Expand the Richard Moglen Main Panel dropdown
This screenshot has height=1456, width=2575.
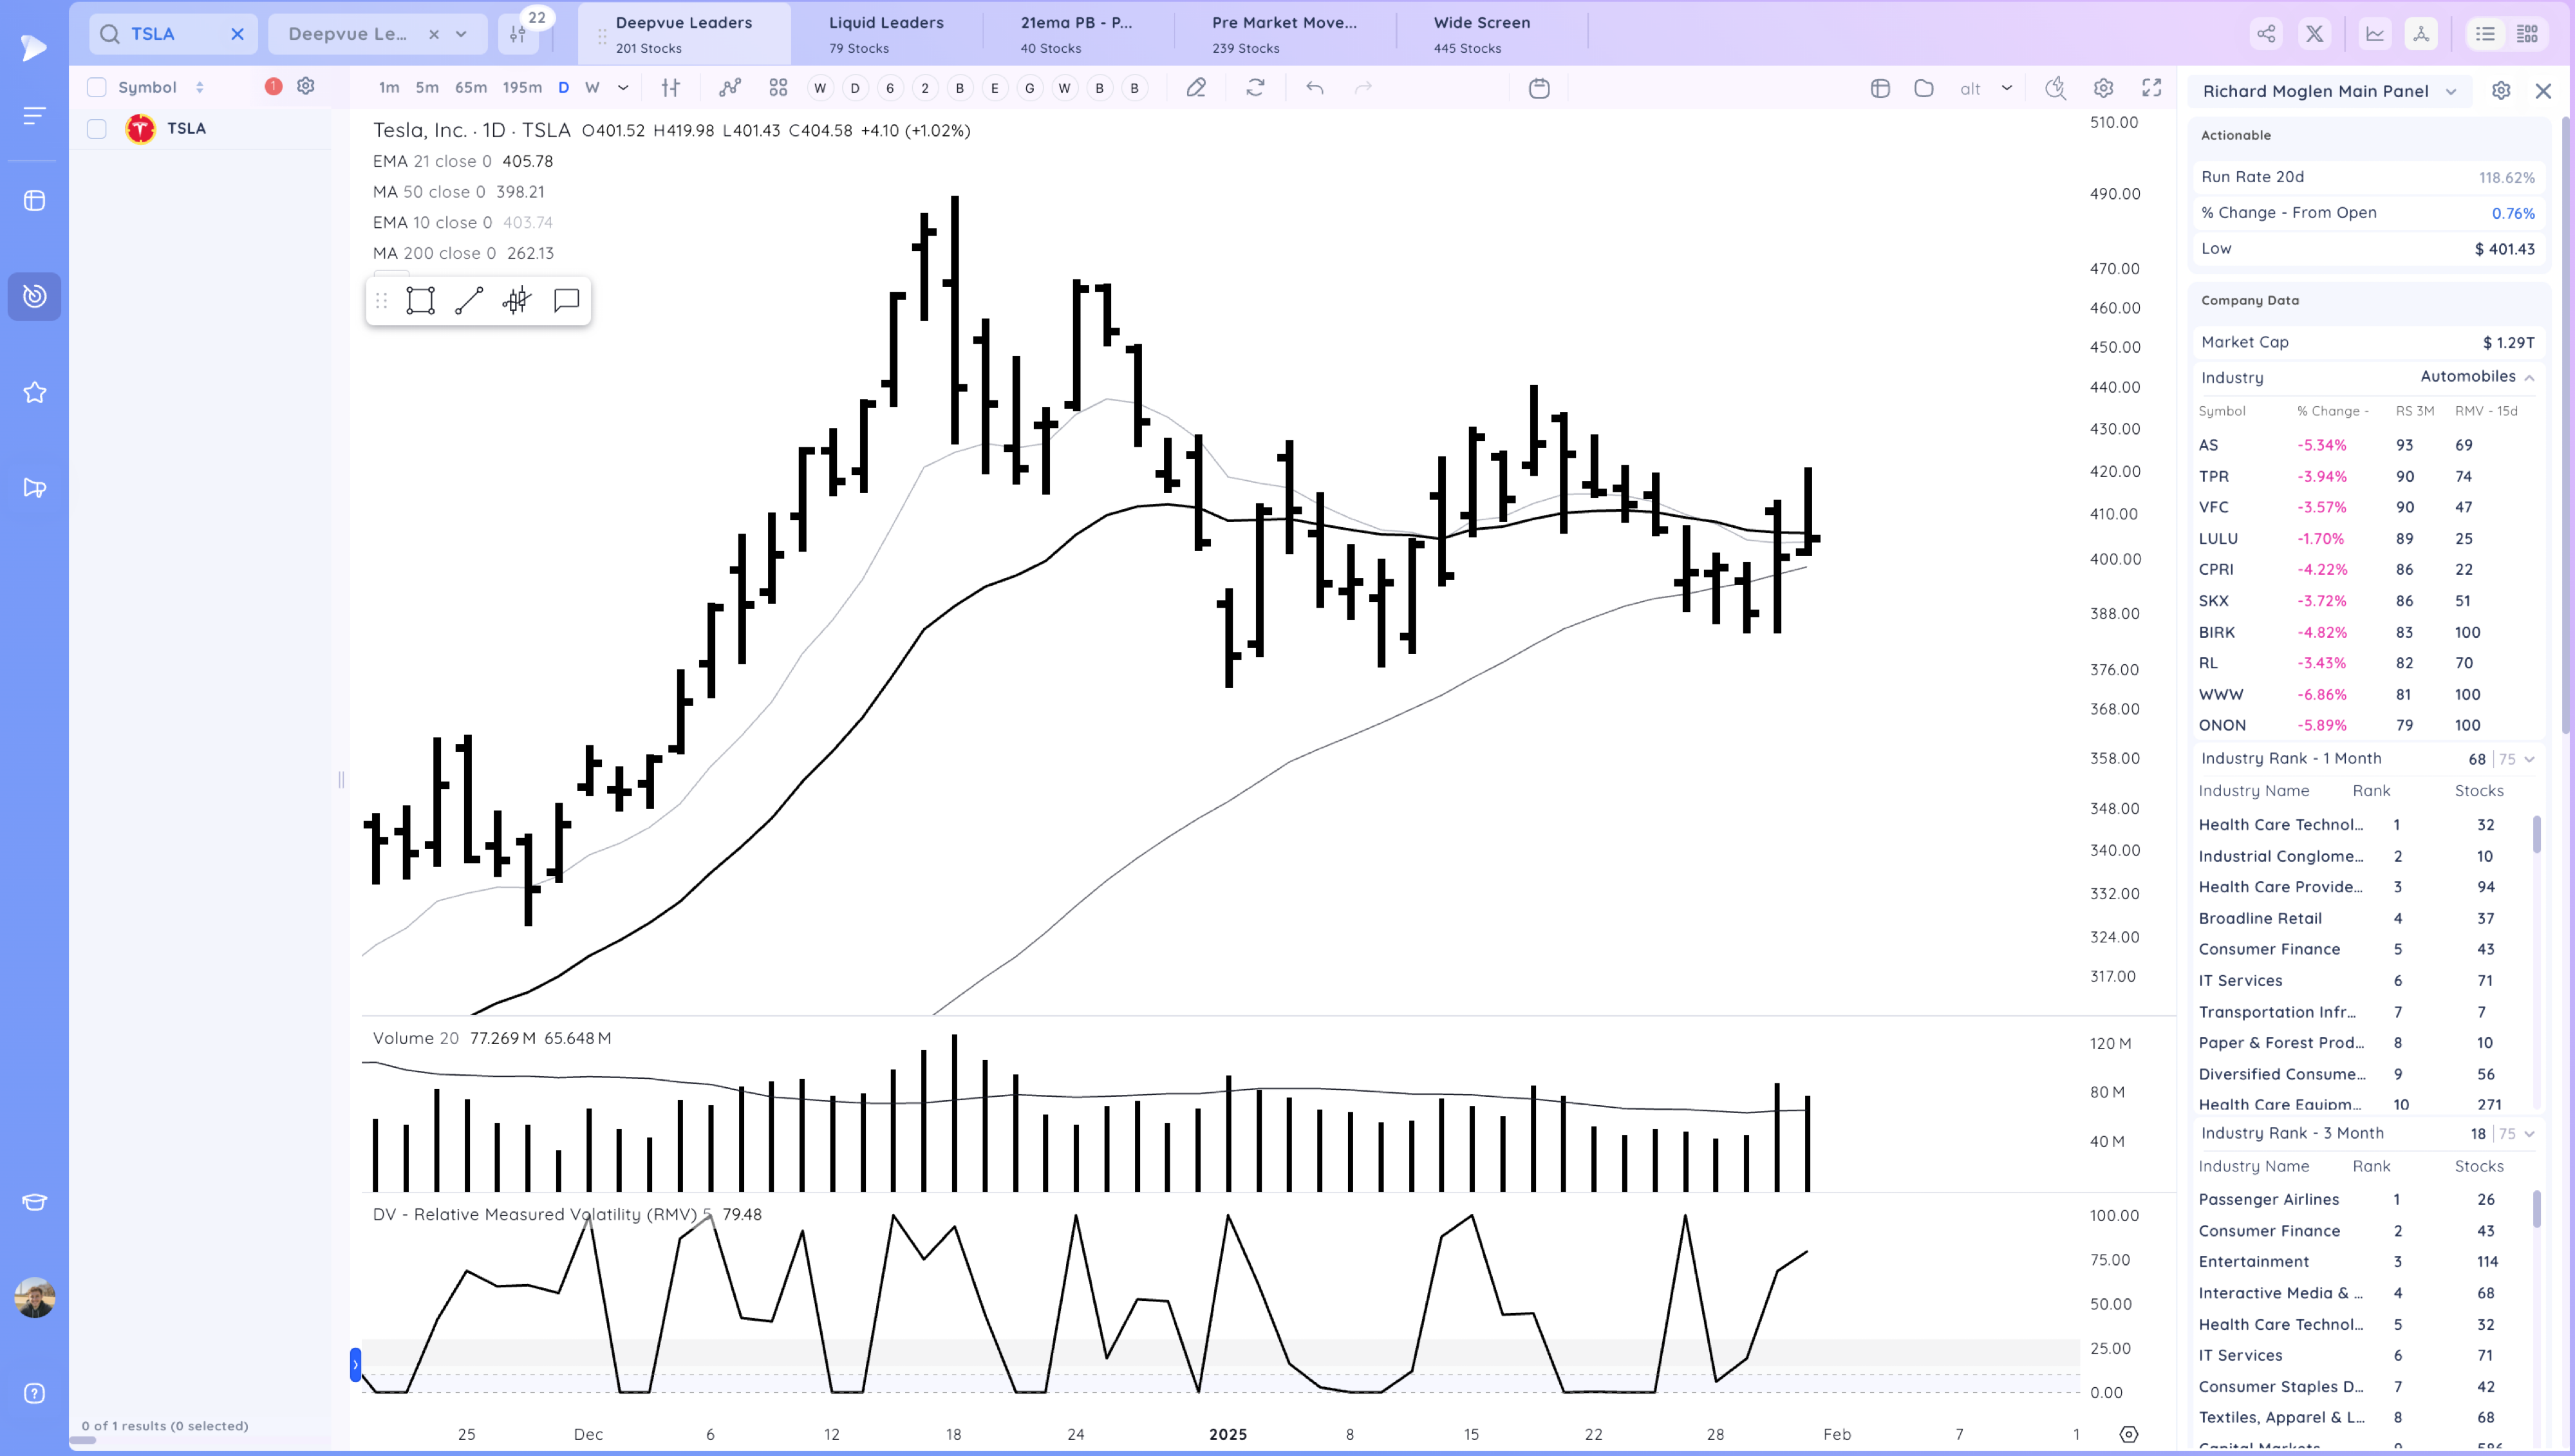click(x=2451, y=91)
